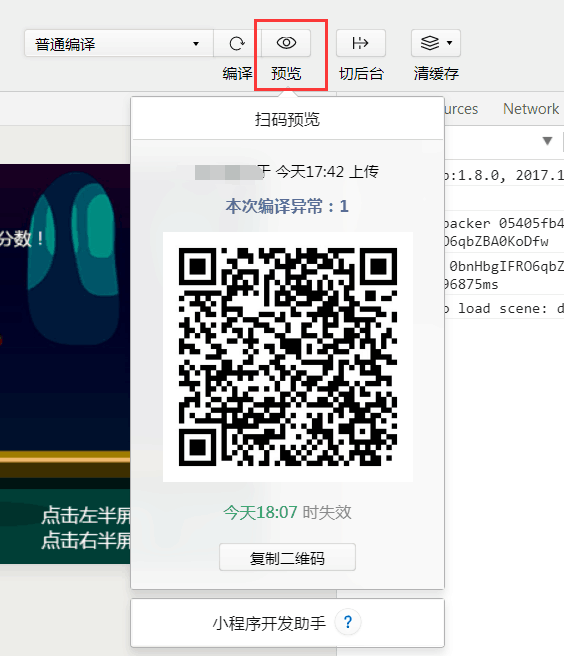This screenshot has width=564, height=656.
Task: Open the question mark help icon
Action: click(348, 623)
